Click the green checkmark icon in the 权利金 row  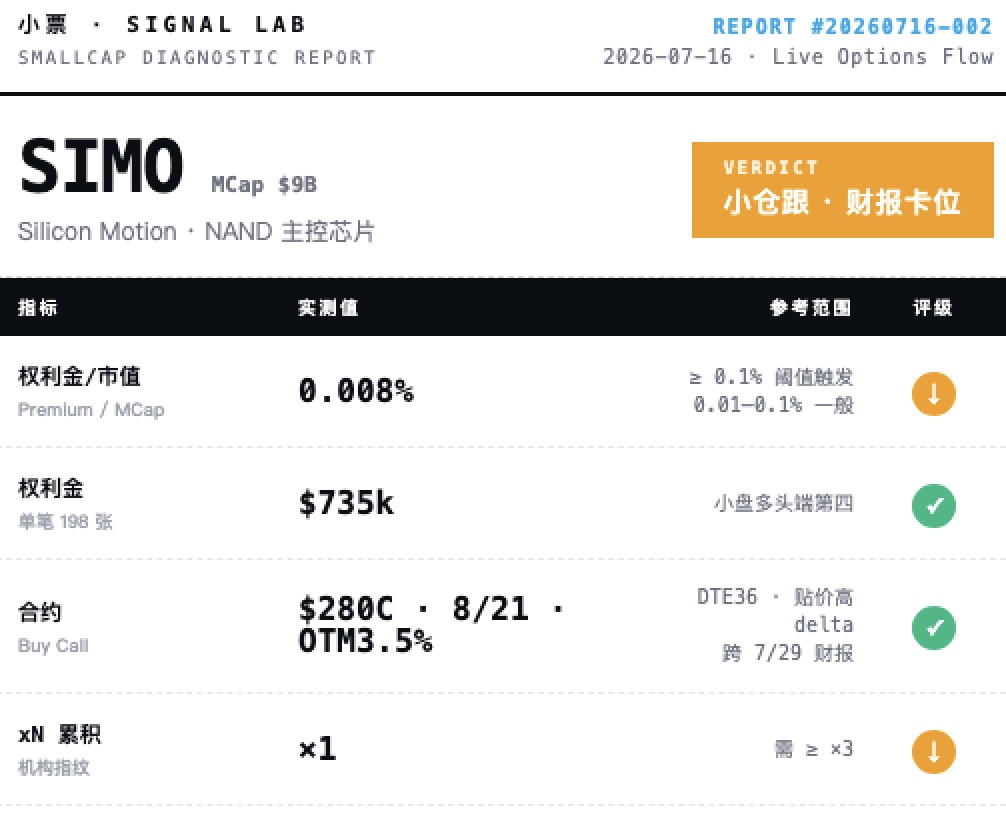click(934, 505)
